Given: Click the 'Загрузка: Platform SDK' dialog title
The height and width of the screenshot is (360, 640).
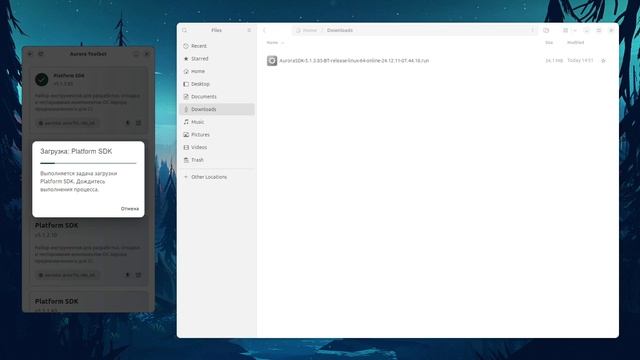Looking at the screenshot, I should [x=76, y=151].
